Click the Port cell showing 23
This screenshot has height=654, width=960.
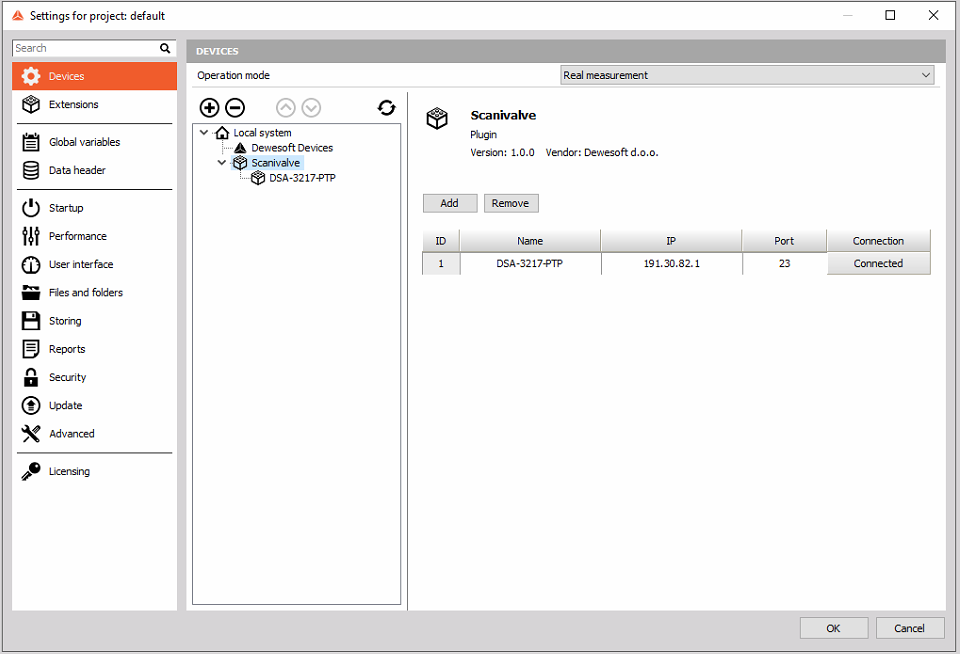[784, 263]
